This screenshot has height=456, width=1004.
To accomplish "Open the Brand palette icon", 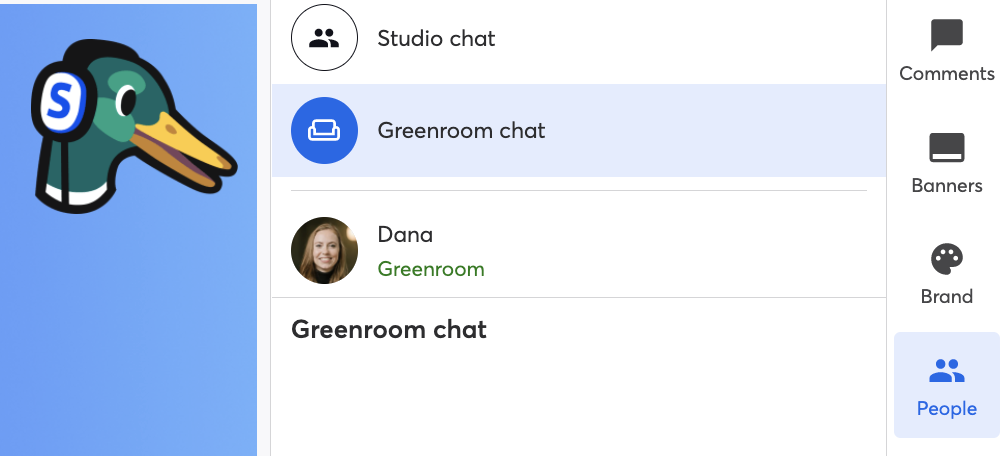I will (946, 259).
